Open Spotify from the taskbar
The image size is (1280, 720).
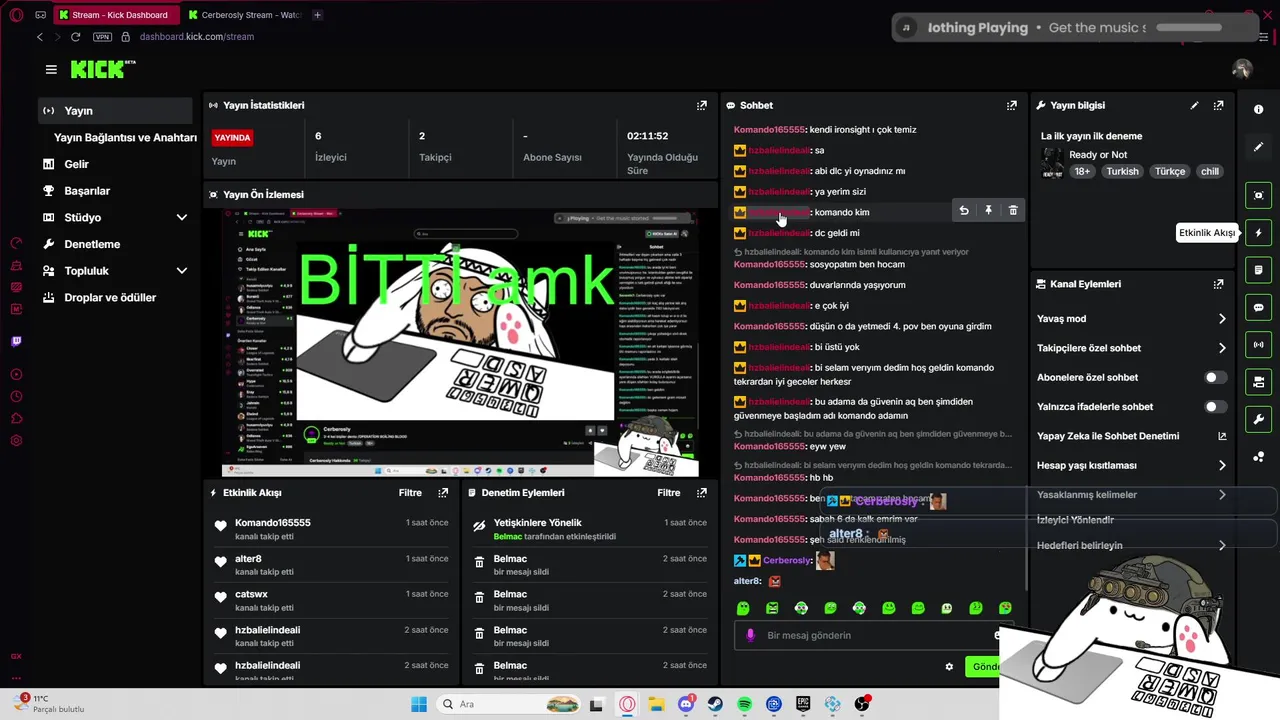744,704
